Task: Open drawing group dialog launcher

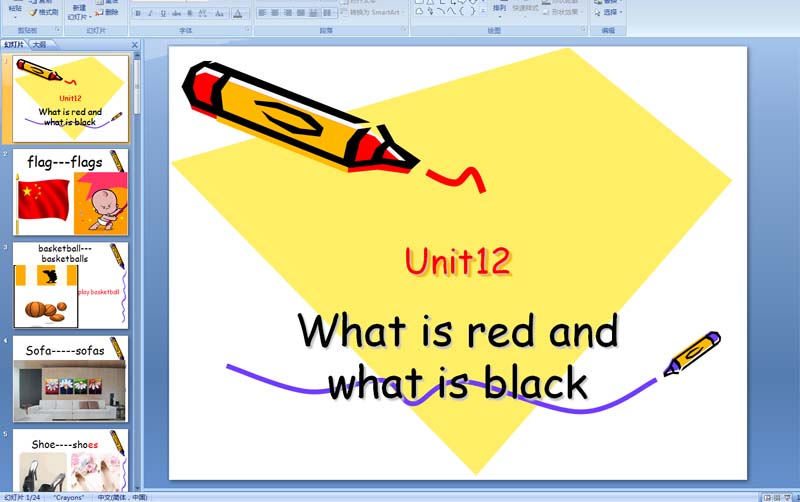Action: coord(583,30)
